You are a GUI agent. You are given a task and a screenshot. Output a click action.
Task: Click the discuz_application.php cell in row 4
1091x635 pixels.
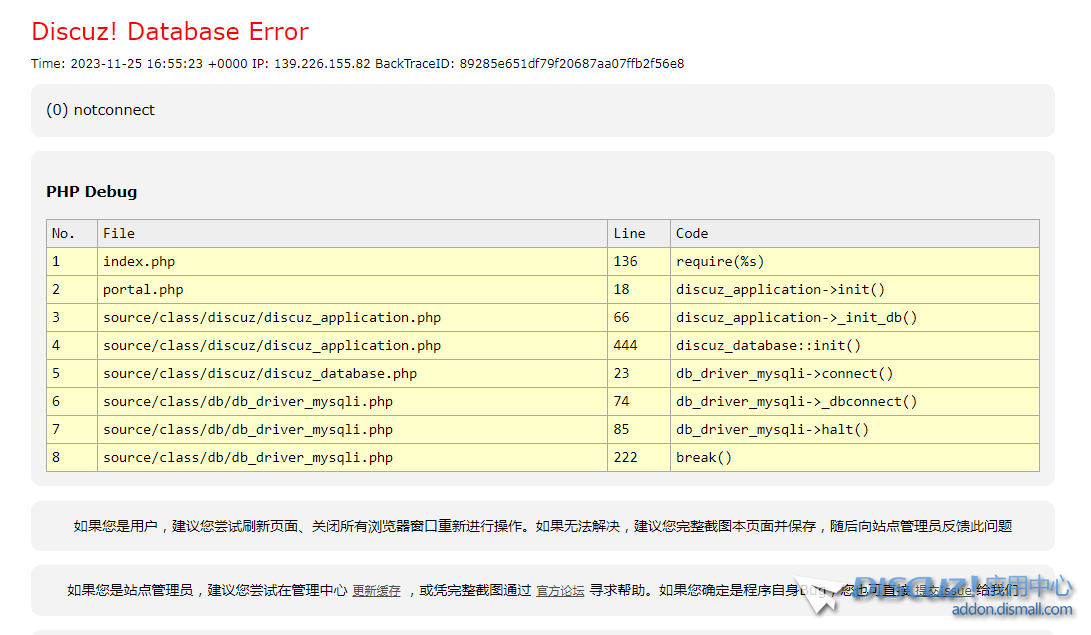[x=352, y=346]
